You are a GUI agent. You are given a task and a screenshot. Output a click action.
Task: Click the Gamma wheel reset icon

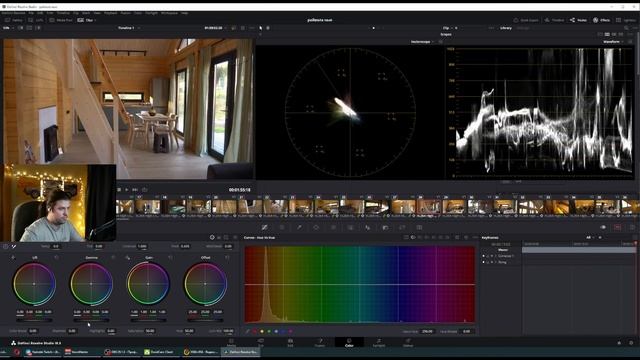pyautogui.click(x=113, y=258)
